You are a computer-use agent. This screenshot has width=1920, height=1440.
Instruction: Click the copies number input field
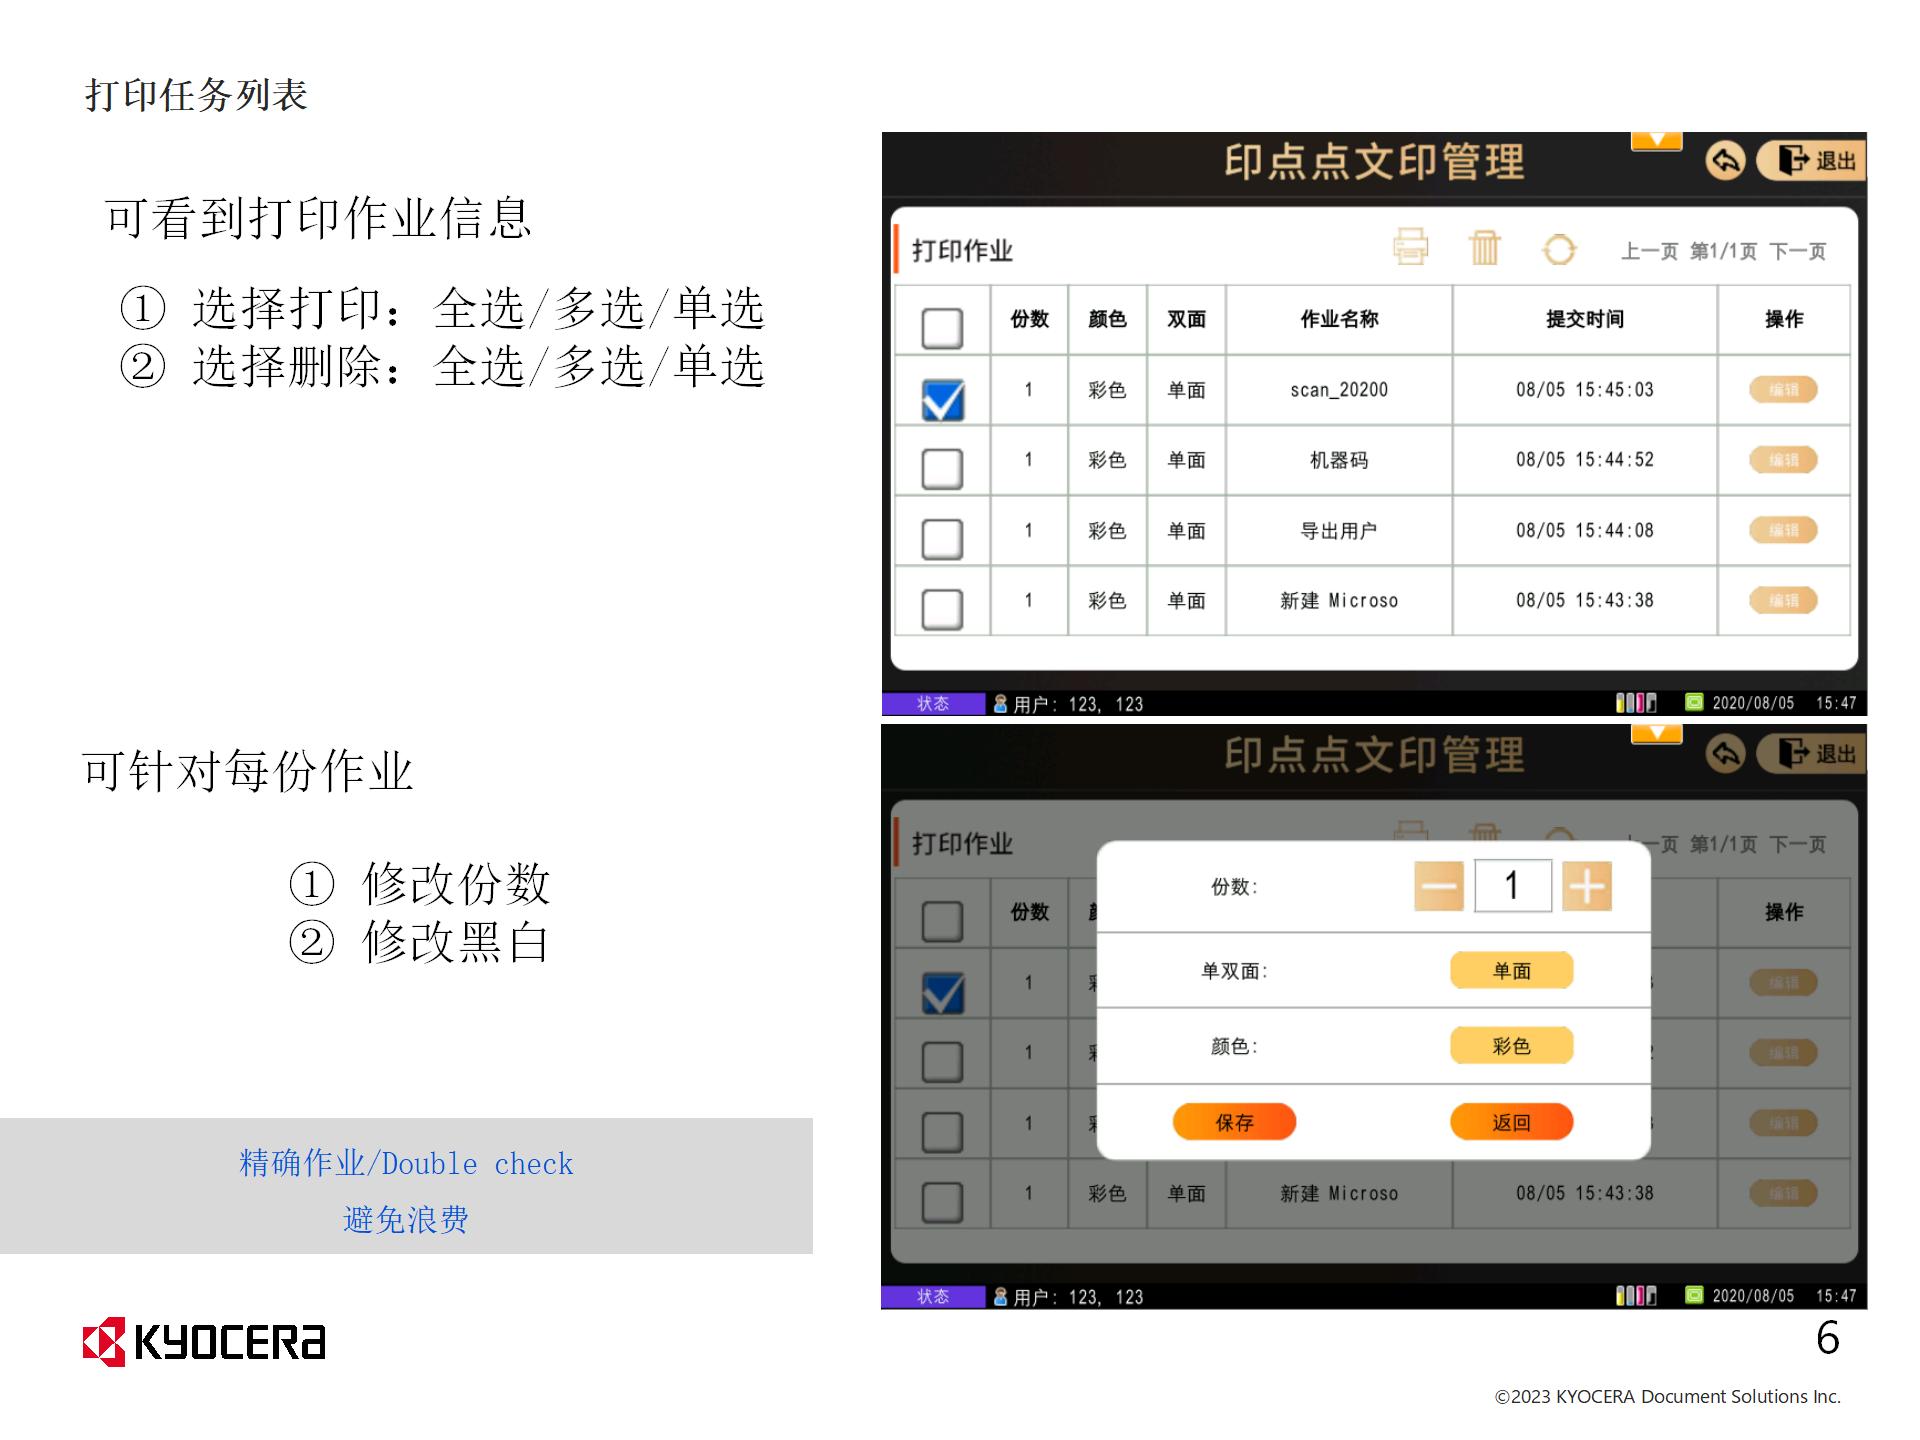tap(1512, 886)
